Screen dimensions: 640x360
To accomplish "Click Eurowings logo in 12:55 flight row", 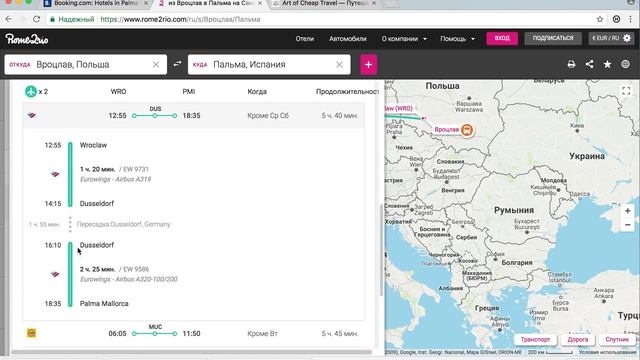I will point(31,116).
